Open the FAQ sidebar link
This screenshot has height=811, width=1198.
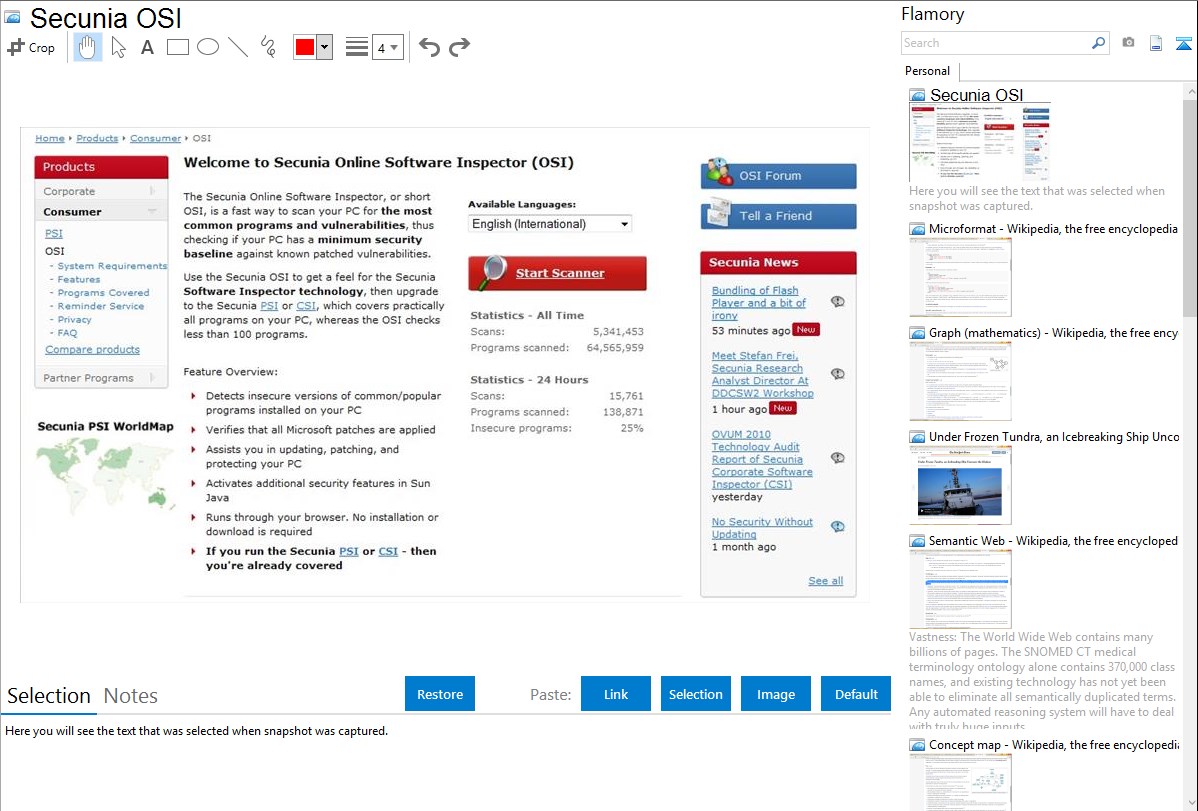[67, 333]
